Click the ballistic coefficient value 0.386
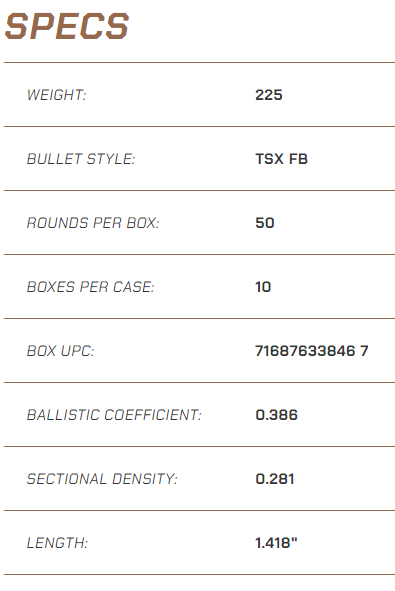Screen dimensions: 395x591 coord(277,415)
